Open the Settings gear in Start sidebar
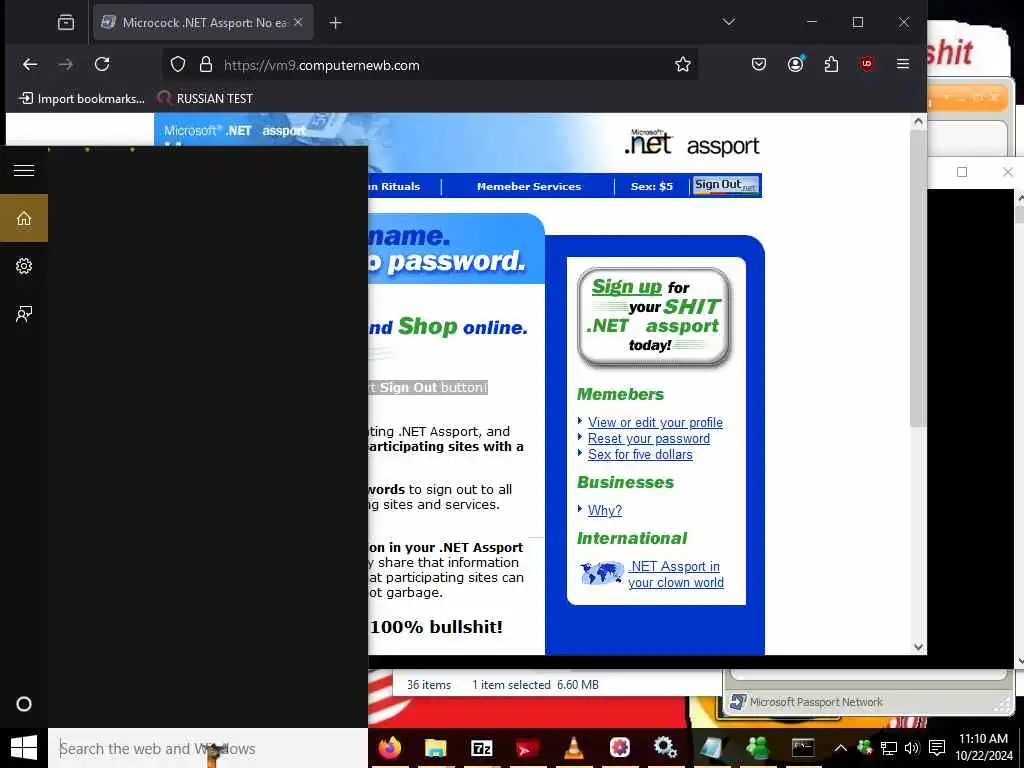 click(x=24, y=266)
